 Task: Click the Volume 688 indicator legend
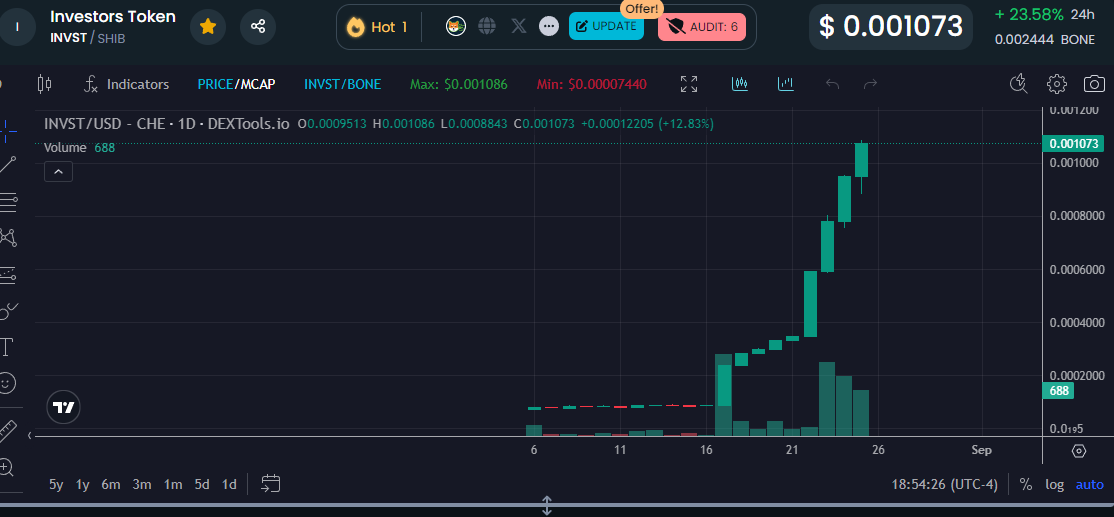pos(80,148)
